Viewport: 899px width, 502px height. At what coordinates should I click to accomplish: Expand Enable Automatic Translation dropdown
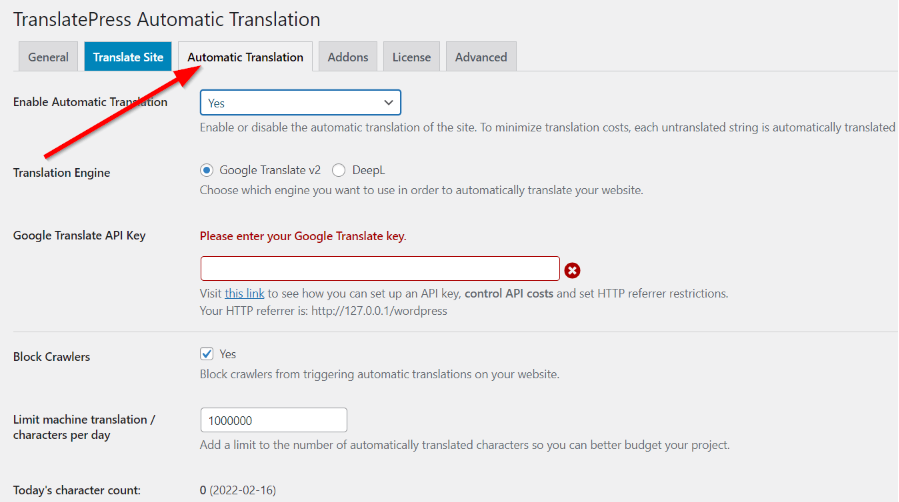click(x=300, y=103)
